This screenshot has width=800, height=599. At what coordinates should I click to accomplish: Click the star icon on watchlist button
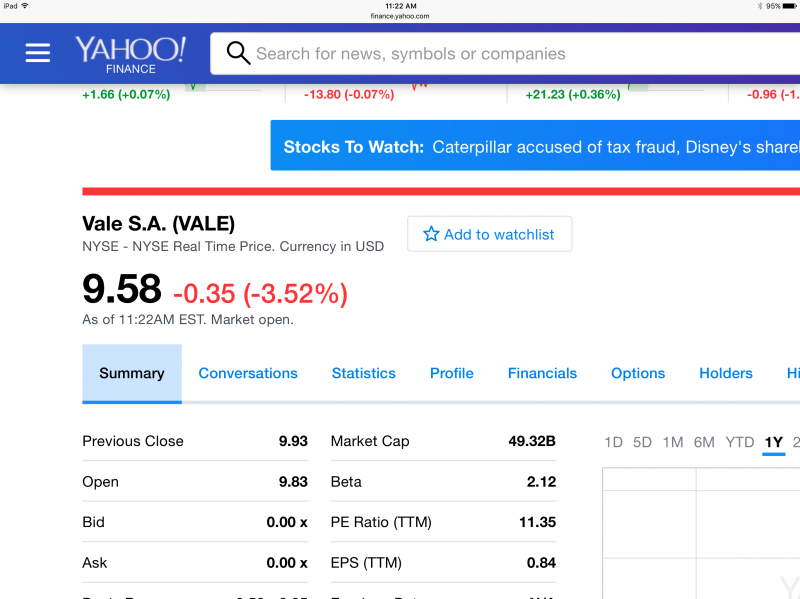coord(431,234)
